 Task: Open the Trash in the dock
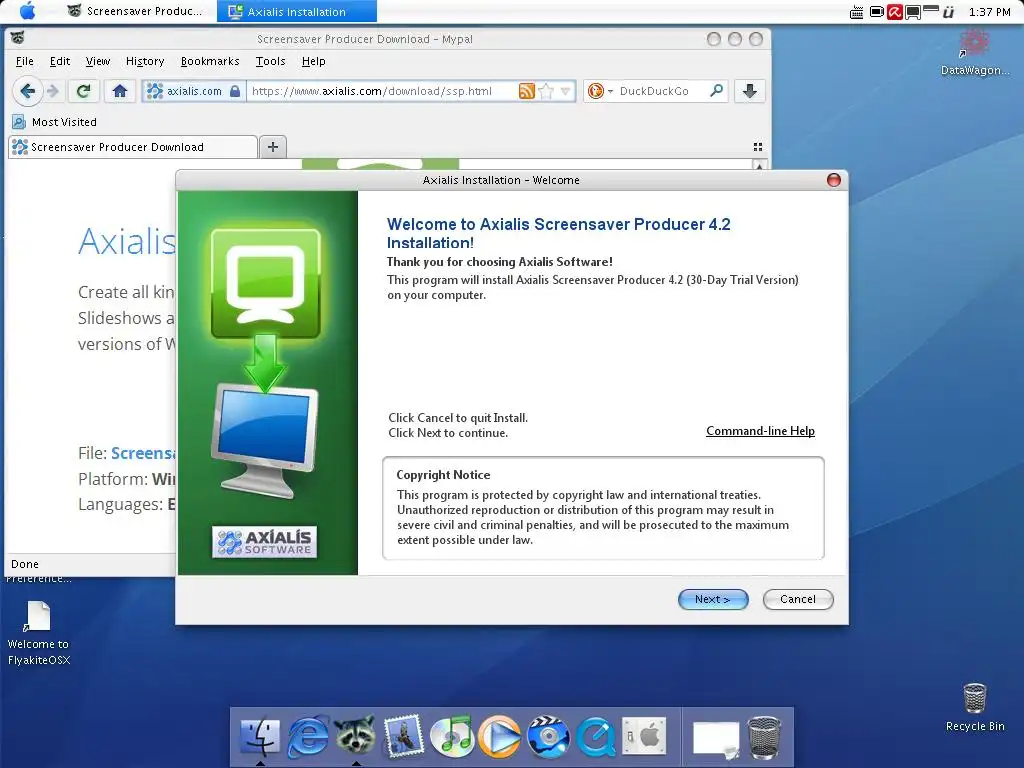tap(764, 737)
